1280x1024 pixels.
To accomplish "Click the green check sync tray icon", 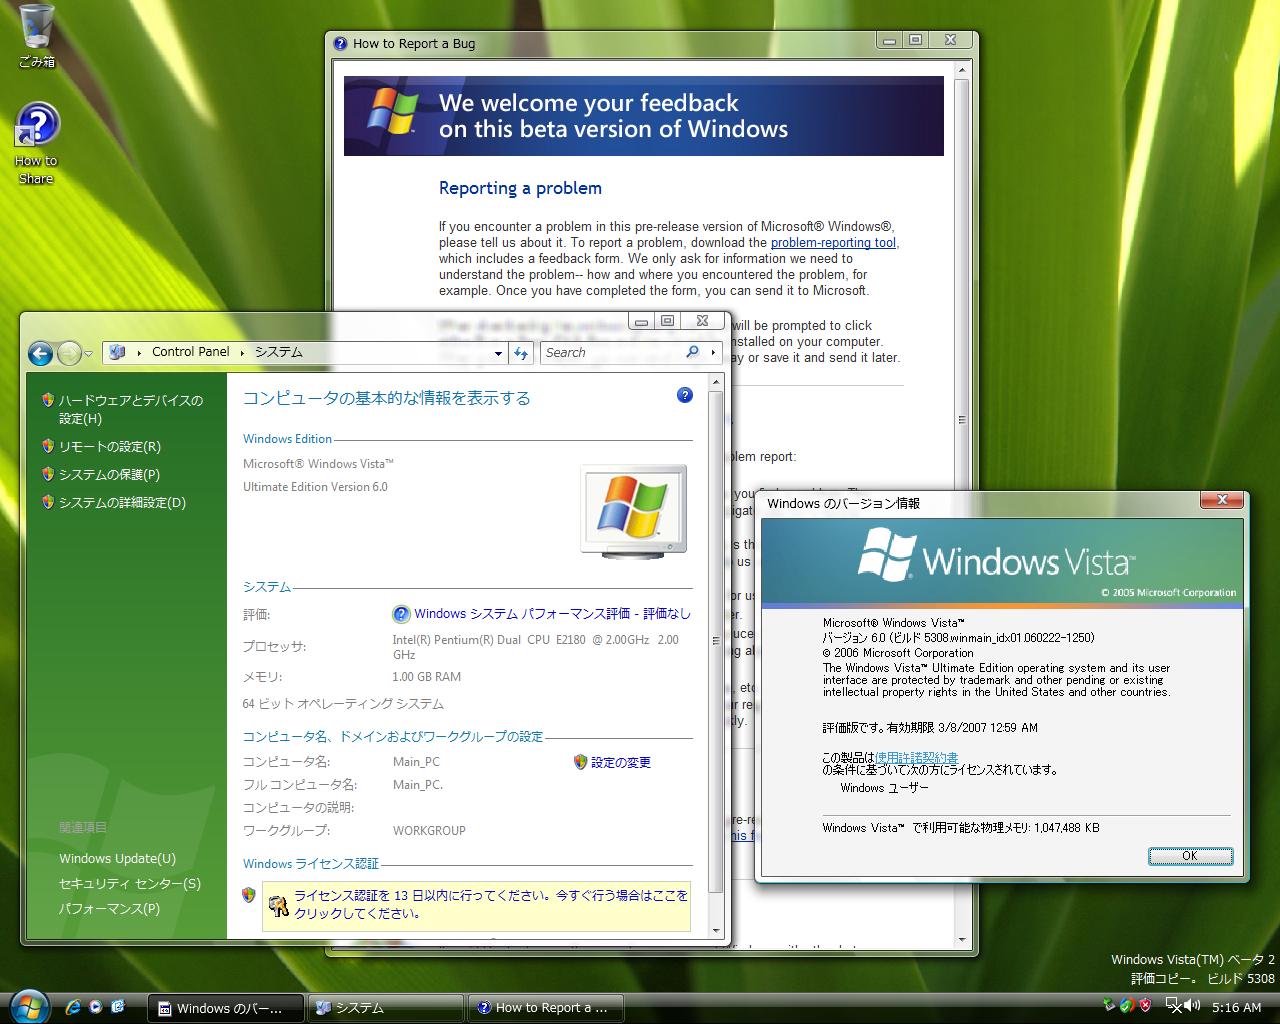I will [1127, 1006].
